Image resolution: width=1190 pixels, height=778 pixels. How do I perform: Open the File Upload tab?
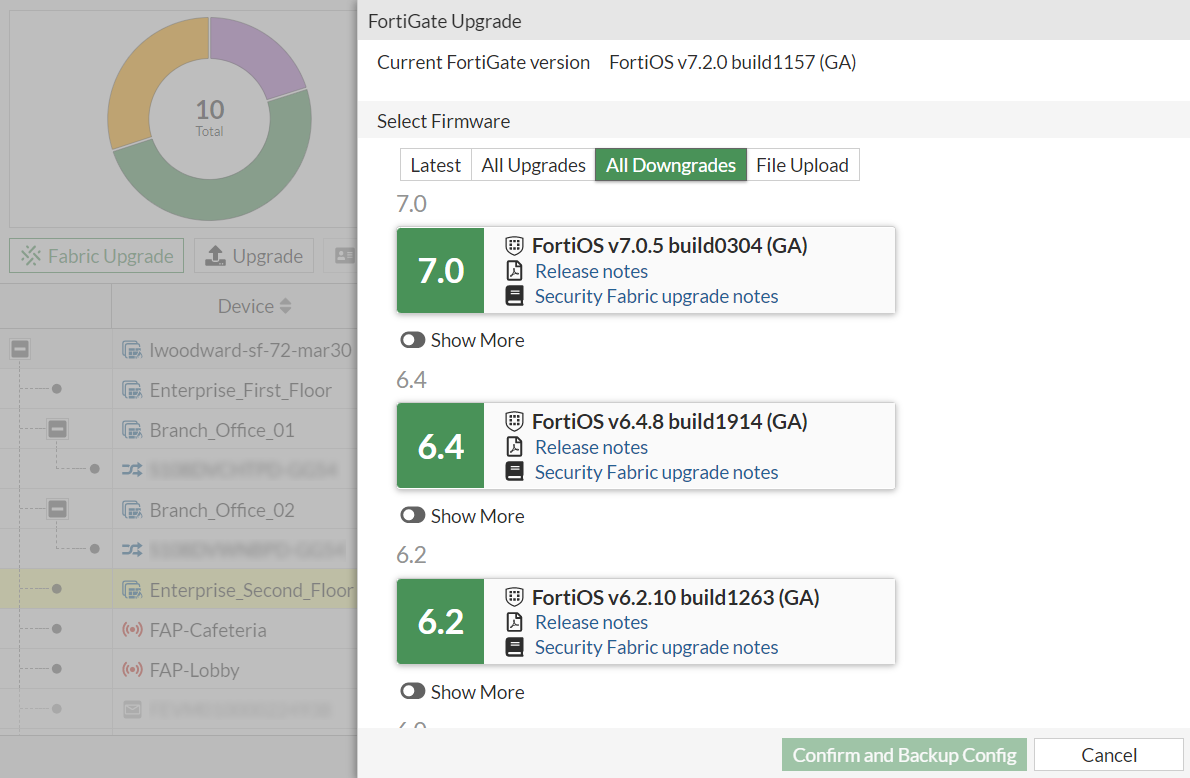[x=802, y=165]
